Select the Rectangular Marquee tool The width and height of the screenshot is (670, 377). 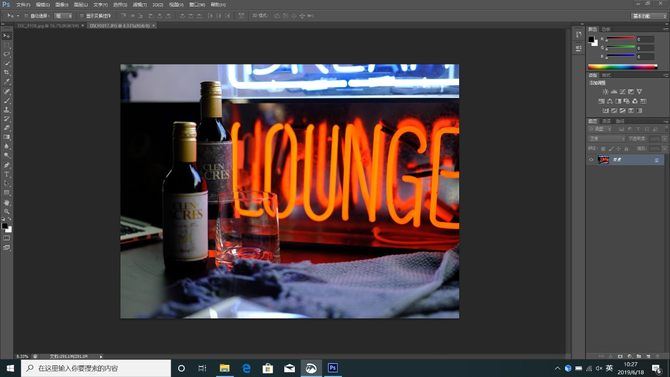[6, 45]
